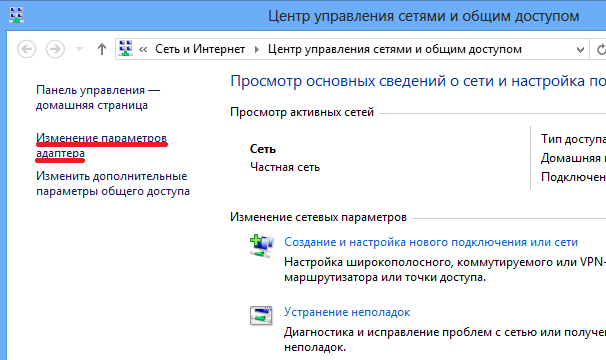Open the address bar history dropdown
The image size is (606, 360).
pos(580,49)
